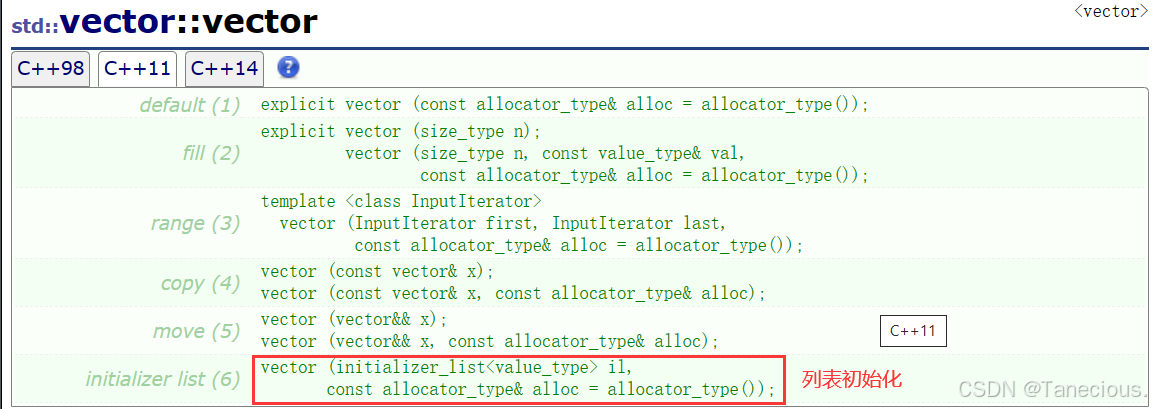
Task: Click the 'initializer list (6)' row label
Action: pyautogui.click(x=163, y=379)
